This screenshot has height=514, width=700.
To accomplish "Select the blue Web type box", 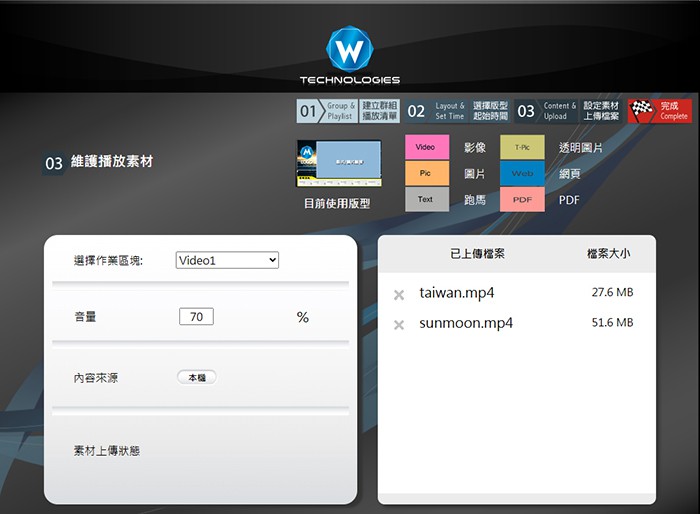I will pyautogui.click(x=522, y=173).
